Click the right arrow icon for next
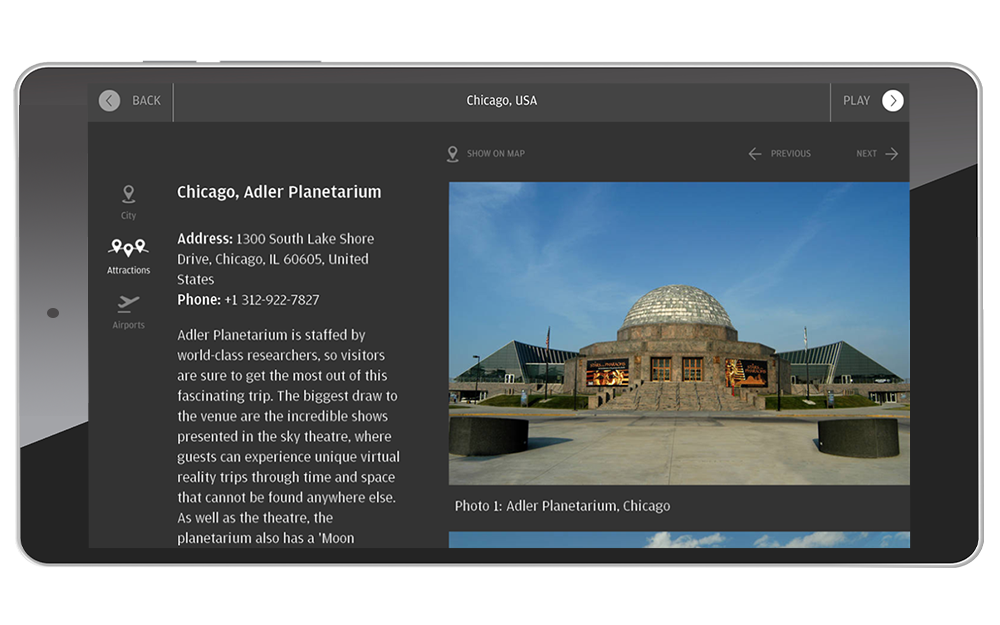1000x625 pixels. pyautogui.click(x=891, y=154)
